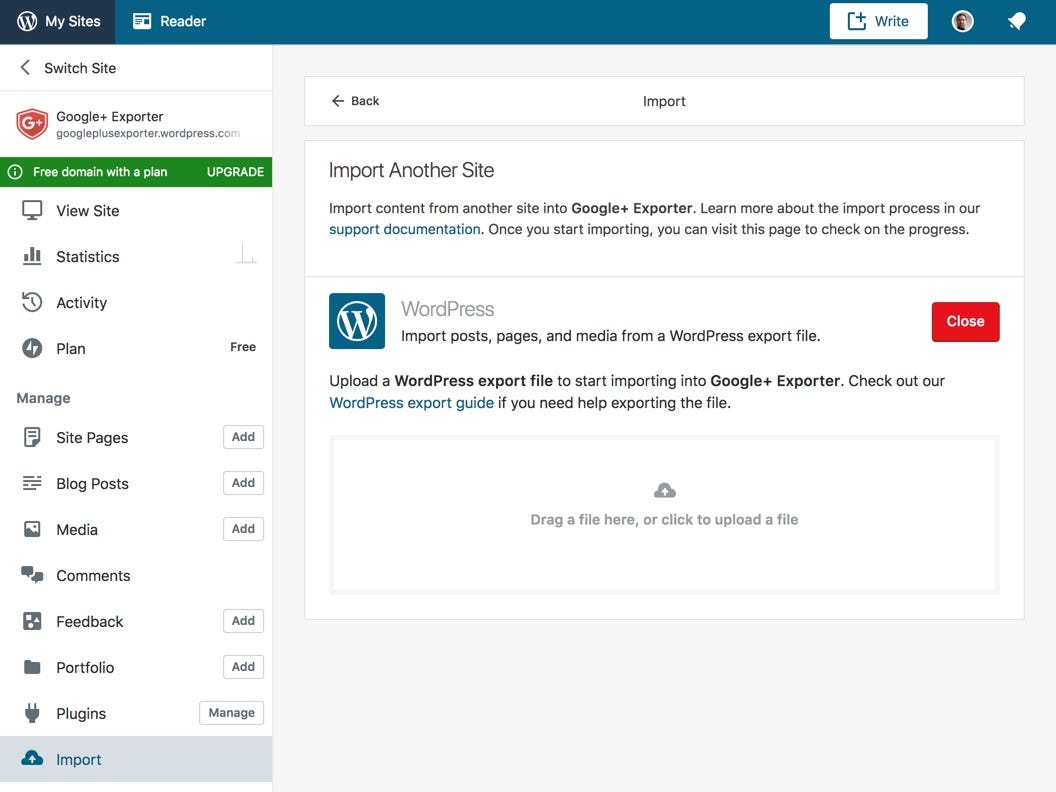Click the Google+ Exporter site shield icon

32,123
